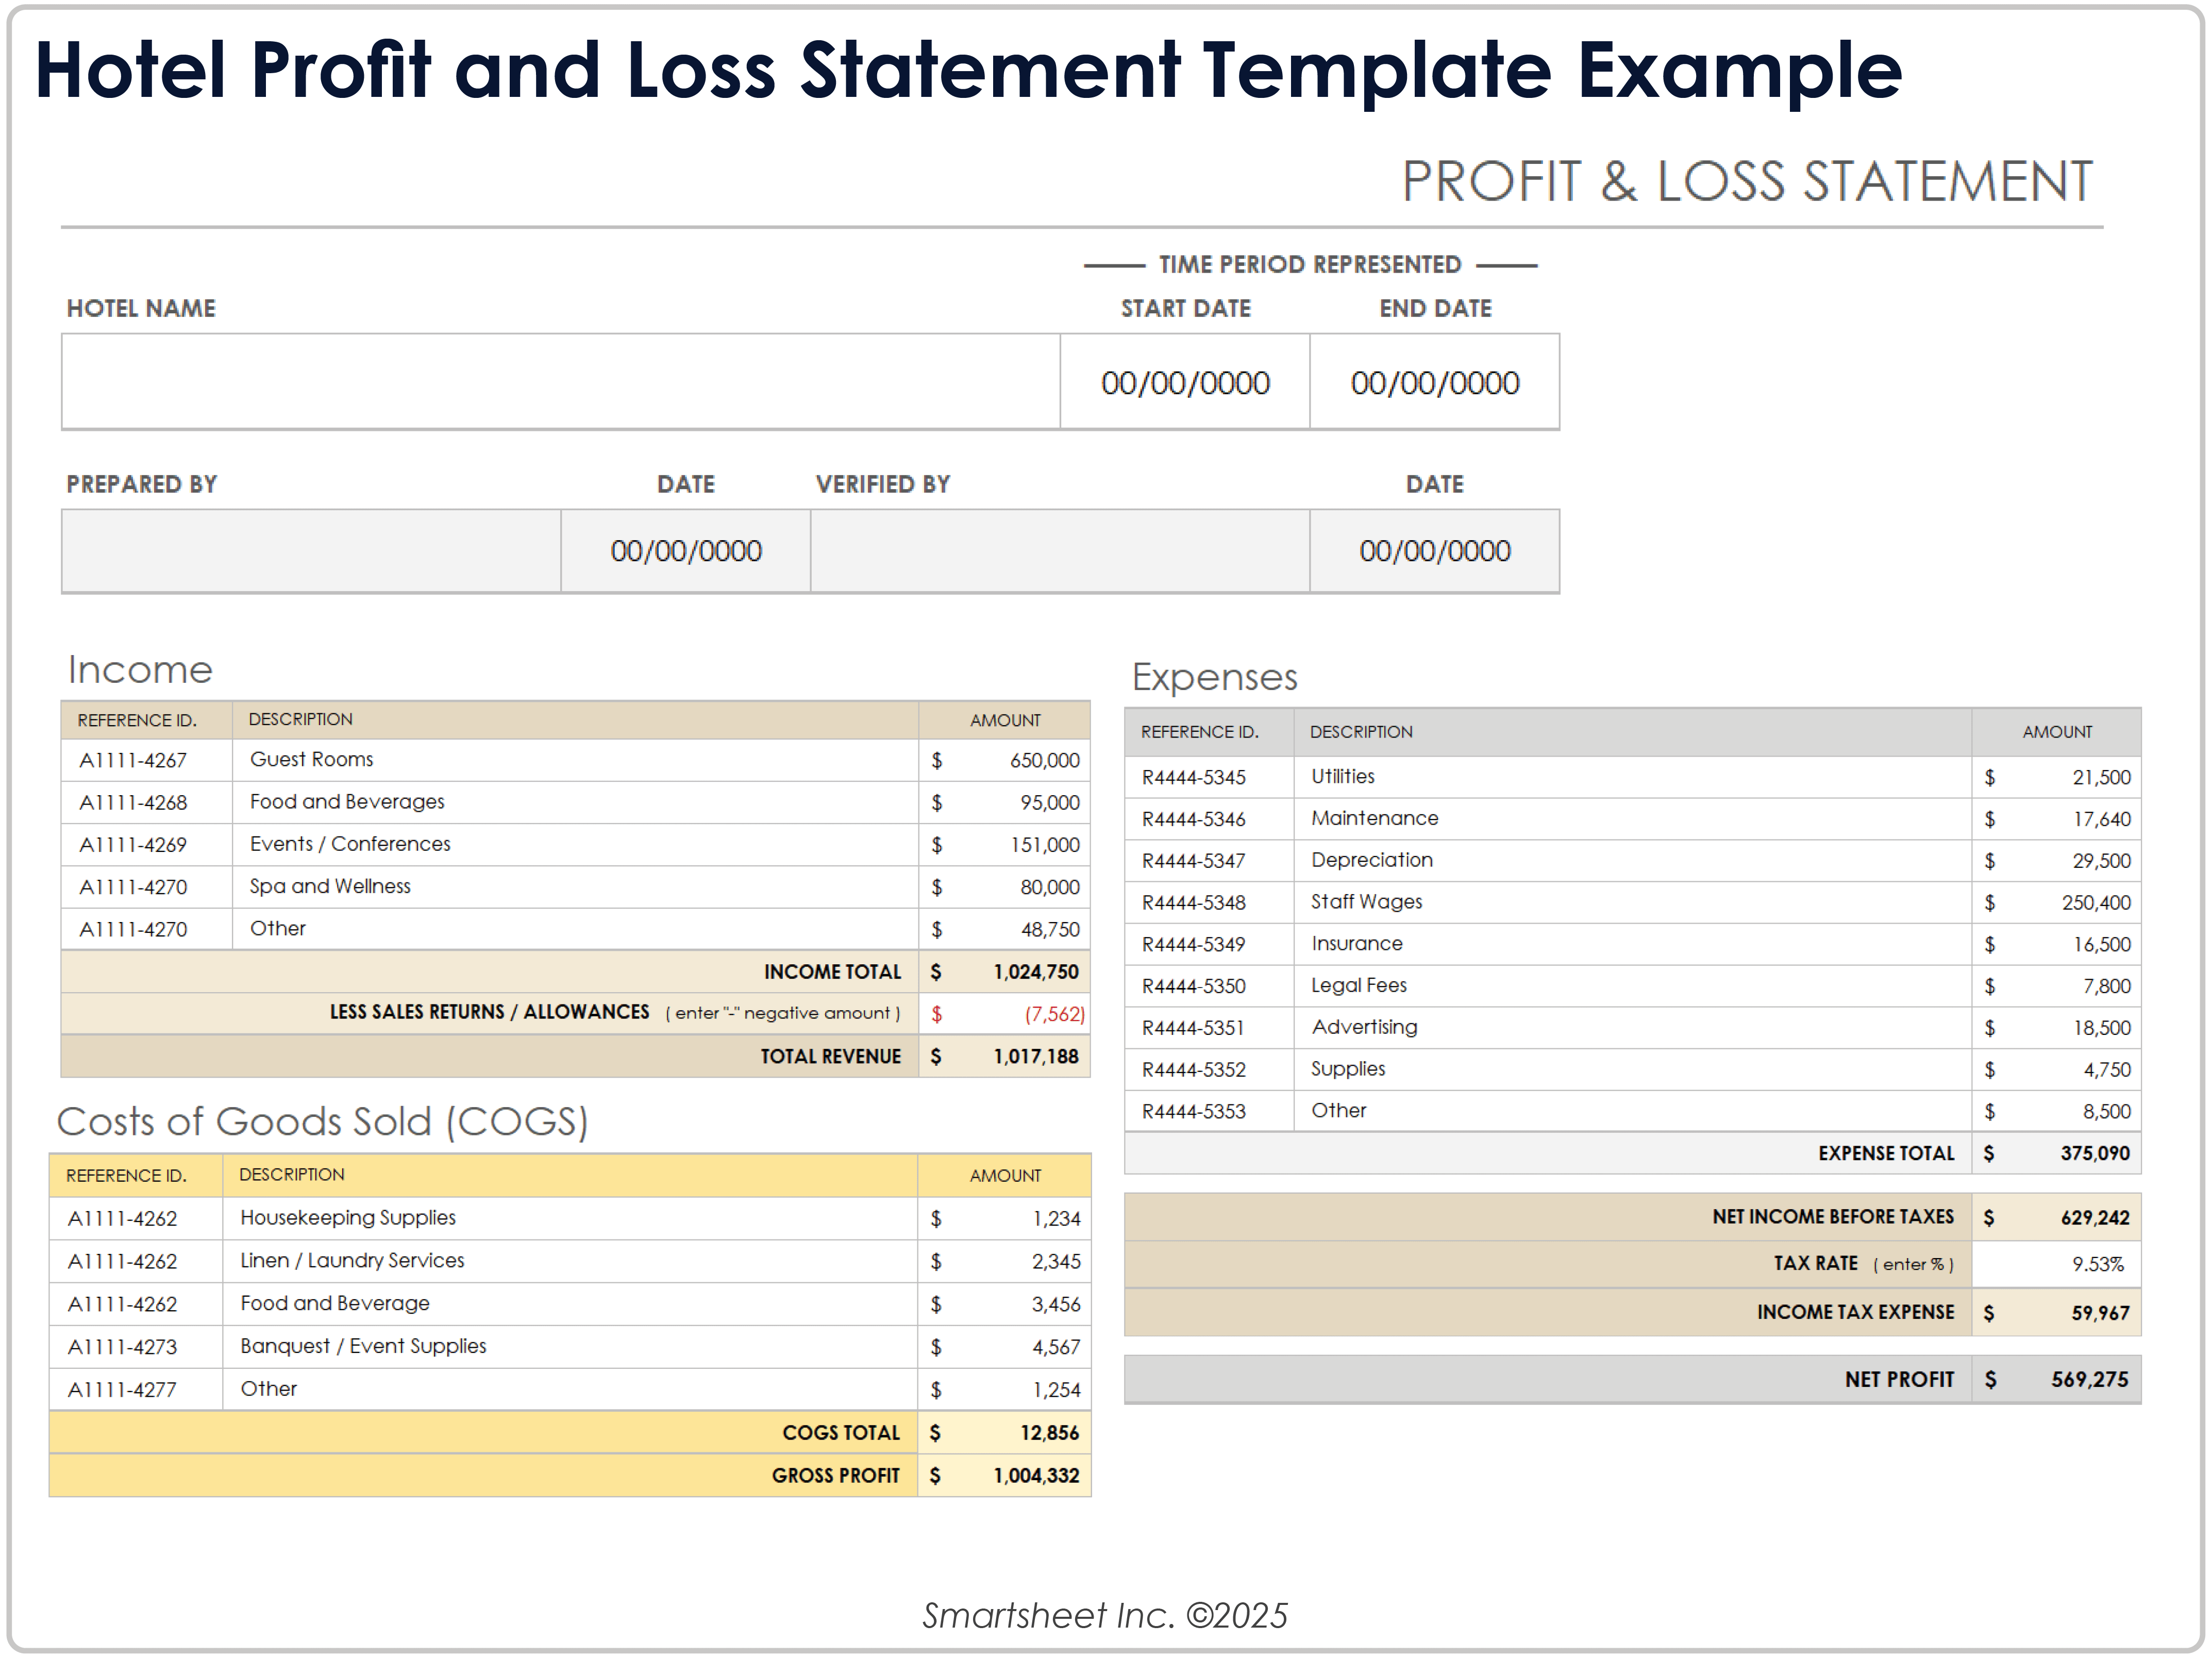The height and width of the screenshot is (1658, 2212).
Task: Click reference ID R4444-5345
Action: [x=1193, y=777]
